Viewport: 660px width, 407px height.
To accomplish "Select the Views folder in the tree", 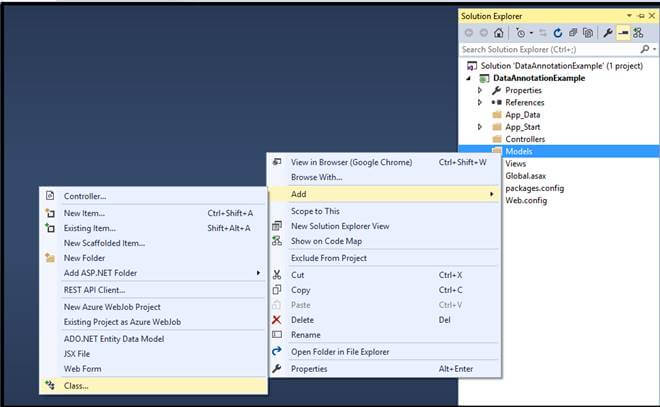I will click(x=516, y=163).
